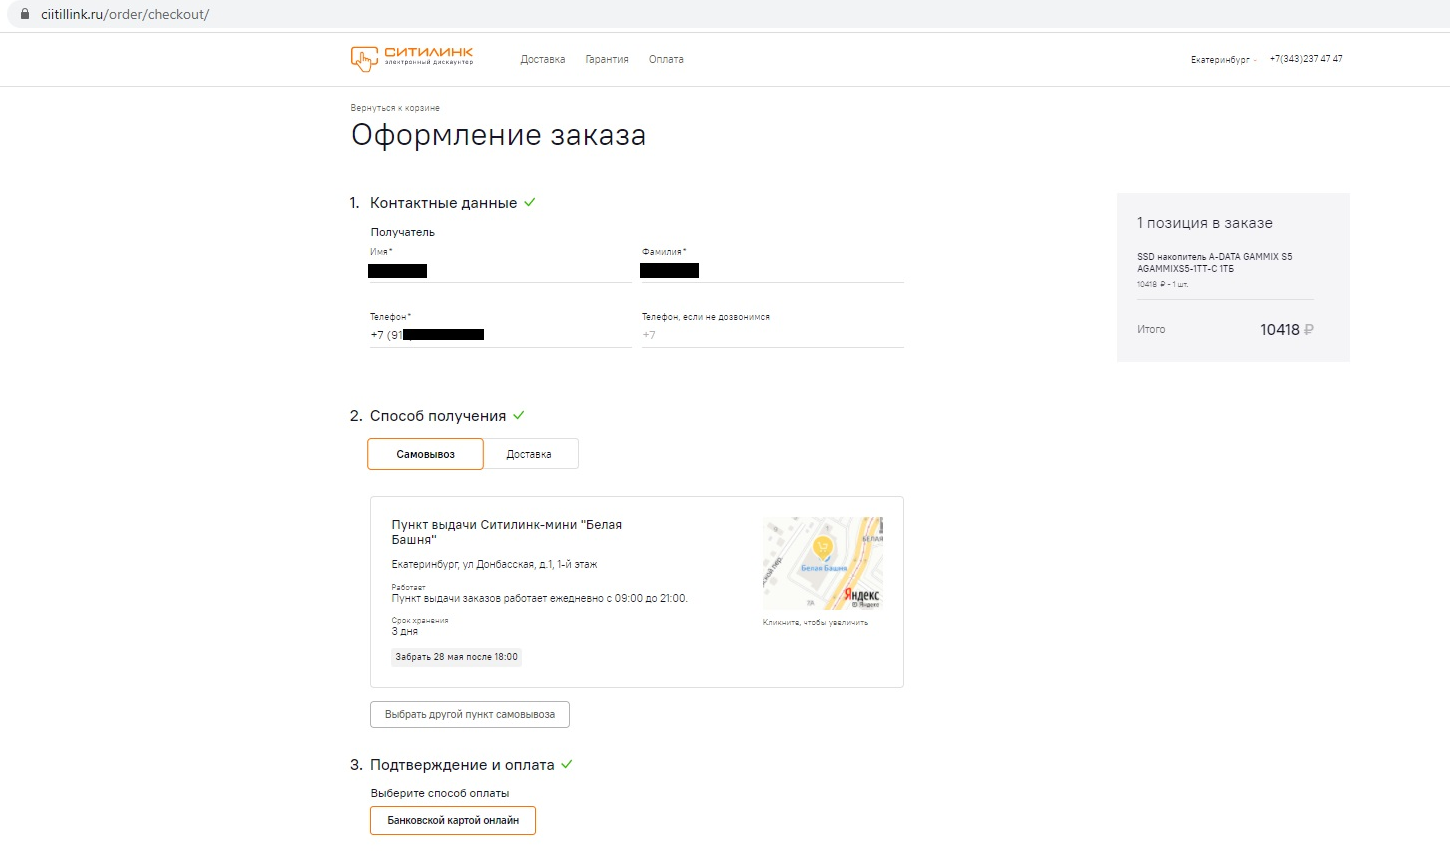Open the Доставка header link

(x=543, y=60)
